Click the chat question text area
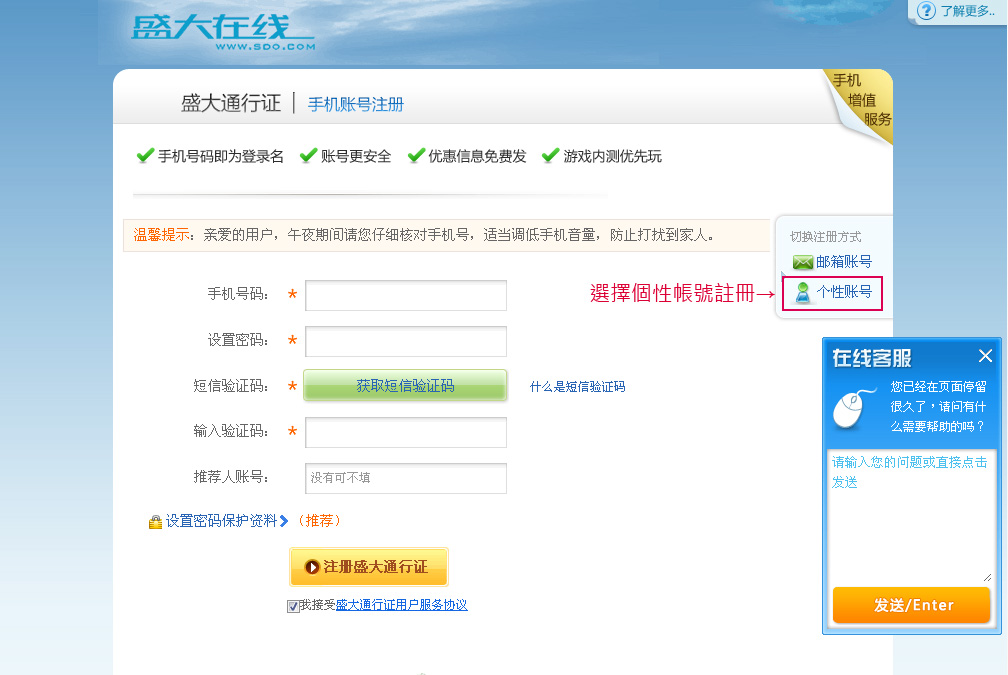1008x675 pixels. click(910, 516)
